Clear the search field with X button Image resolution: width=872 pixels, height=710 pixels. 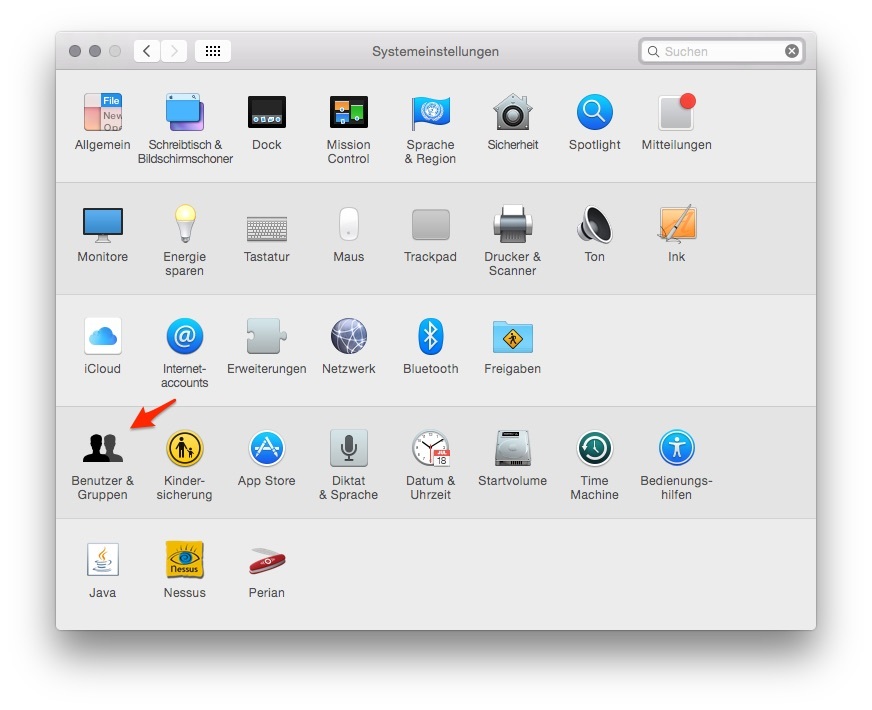click(x=792, y=51)
